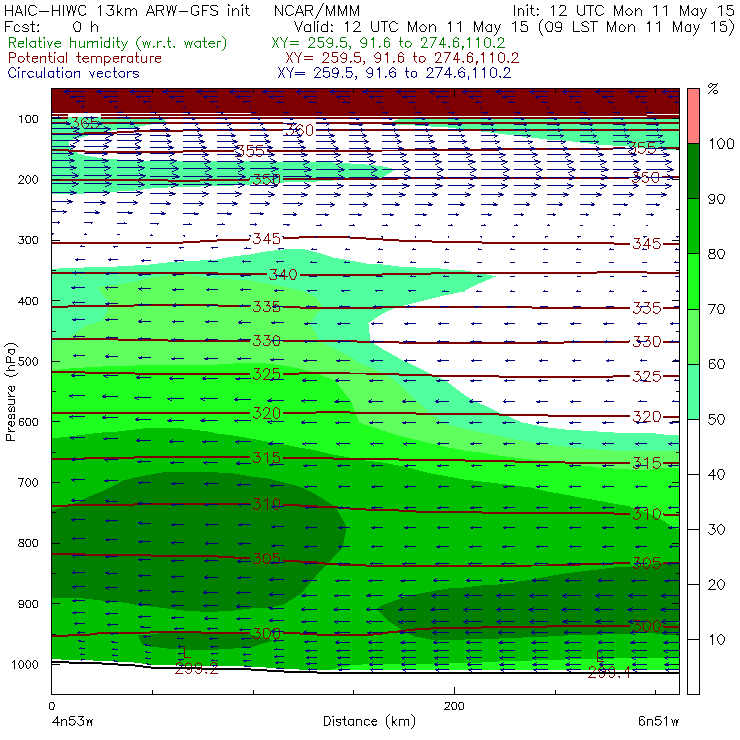The width and height of the screenshot is (740, 740).
Task: Click the '200' distance axis tick label
Action: [454, 706]
